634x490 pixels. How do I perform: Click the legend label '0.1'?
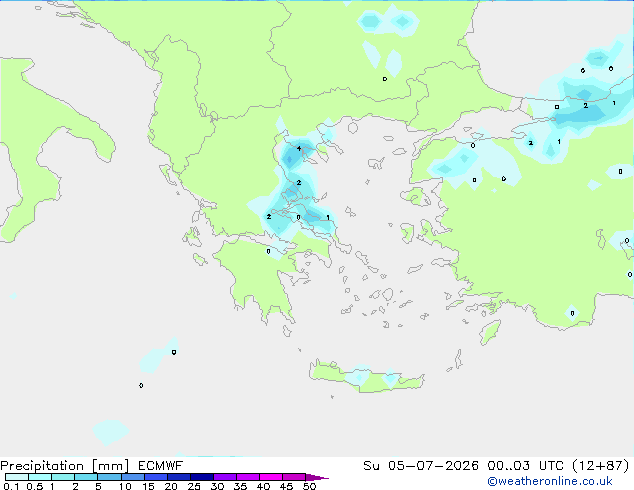11,486
